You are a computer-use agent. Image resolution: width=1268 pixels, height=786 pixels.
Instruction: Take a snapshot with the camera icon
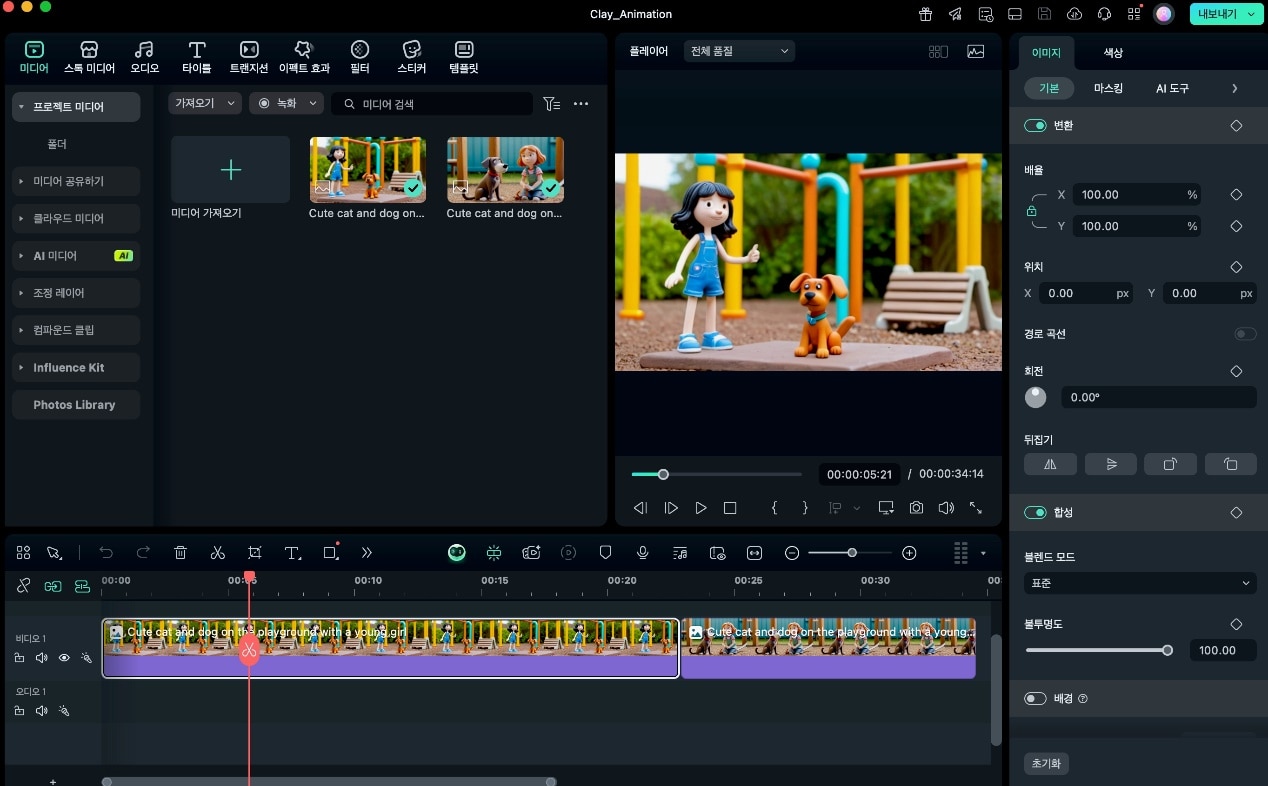pos(916,508)
